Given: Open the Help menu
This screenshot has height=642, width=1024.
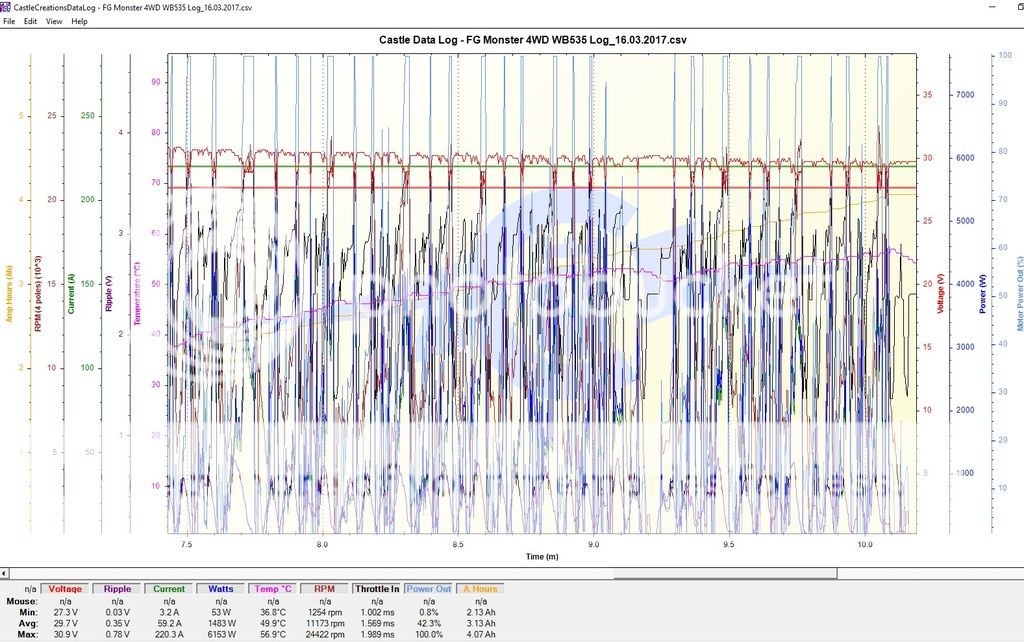Looking at the screenshot, I should coord(79,21).
